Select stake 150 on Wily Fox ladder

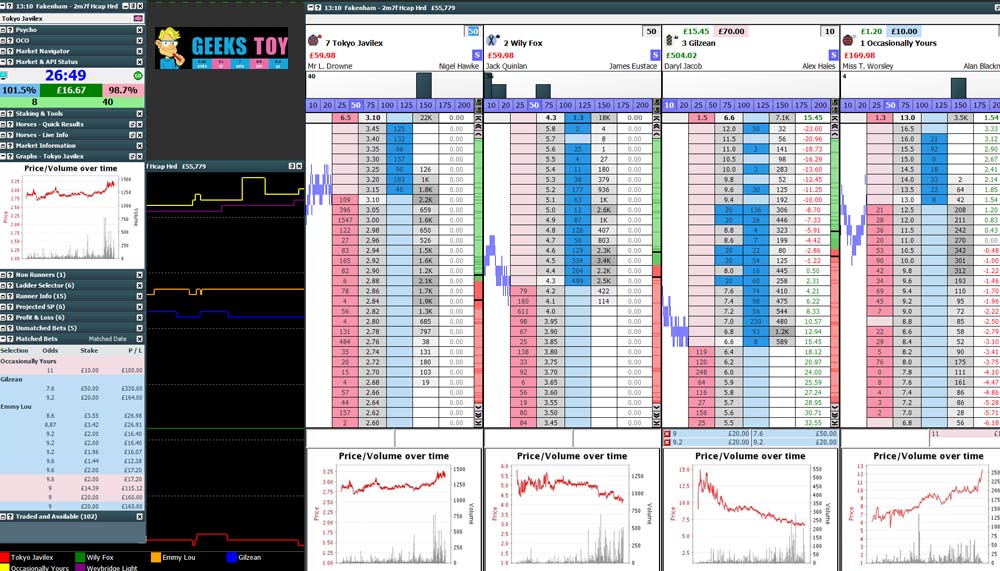click(x=604, y=105)
